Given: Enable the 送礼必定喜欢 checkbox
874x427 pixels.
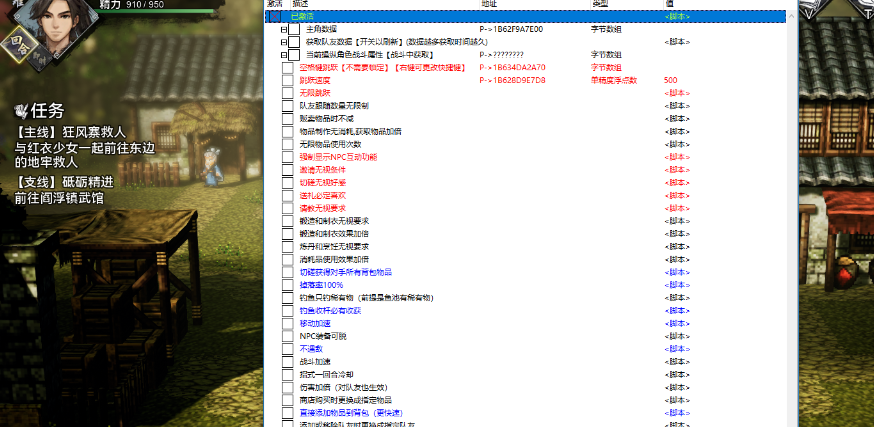Looking at the screenshot, I should (288, 196).
